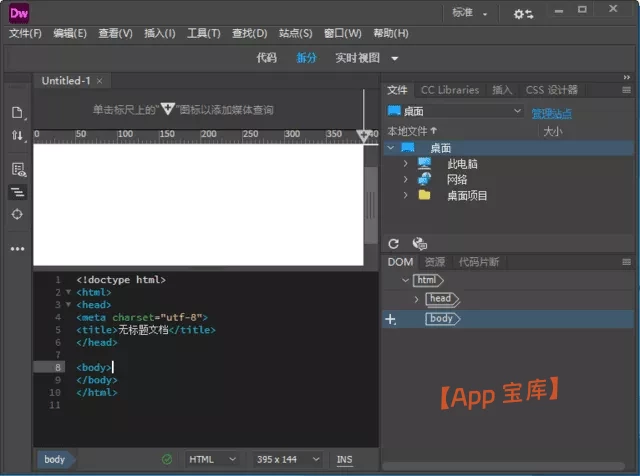Open the view mode dropdown arrow next to 实时视图
Viewport: 640px width, 476px height.
click(395, 58)
